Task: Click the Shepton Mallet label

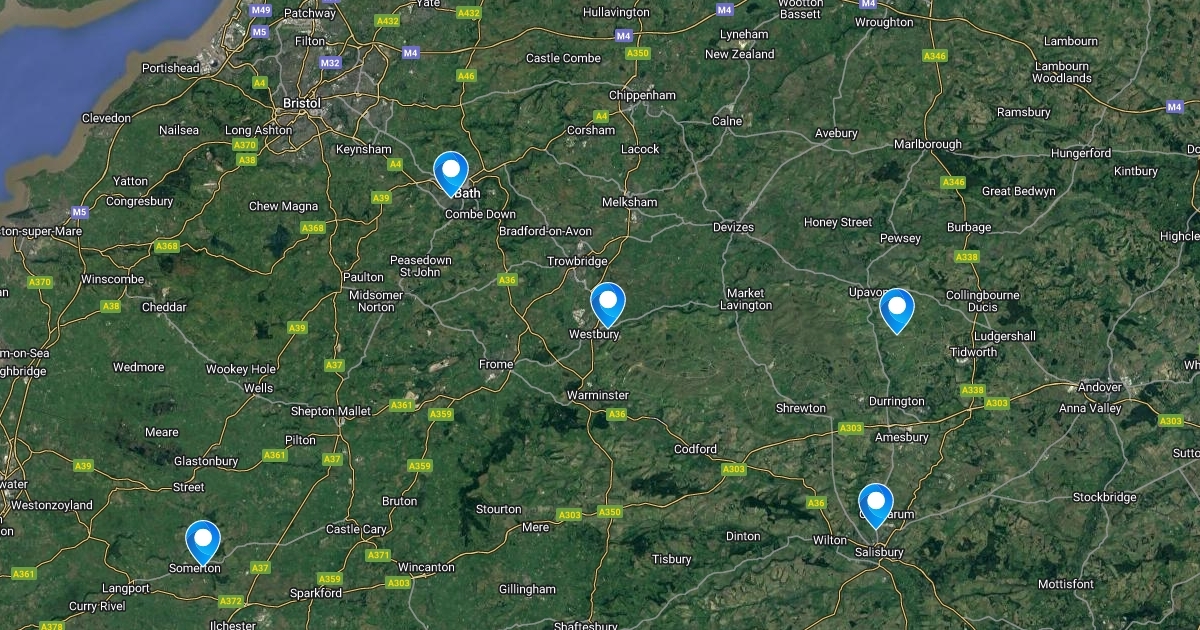Action: point(330,411)
